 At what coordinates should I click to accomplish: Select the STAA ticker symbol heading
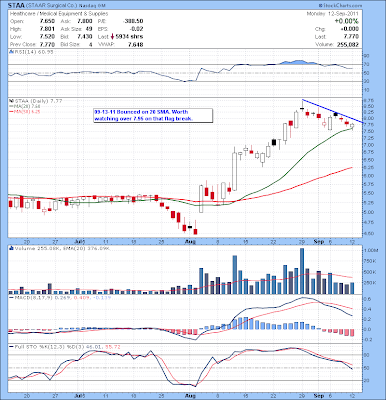point(16,6)
